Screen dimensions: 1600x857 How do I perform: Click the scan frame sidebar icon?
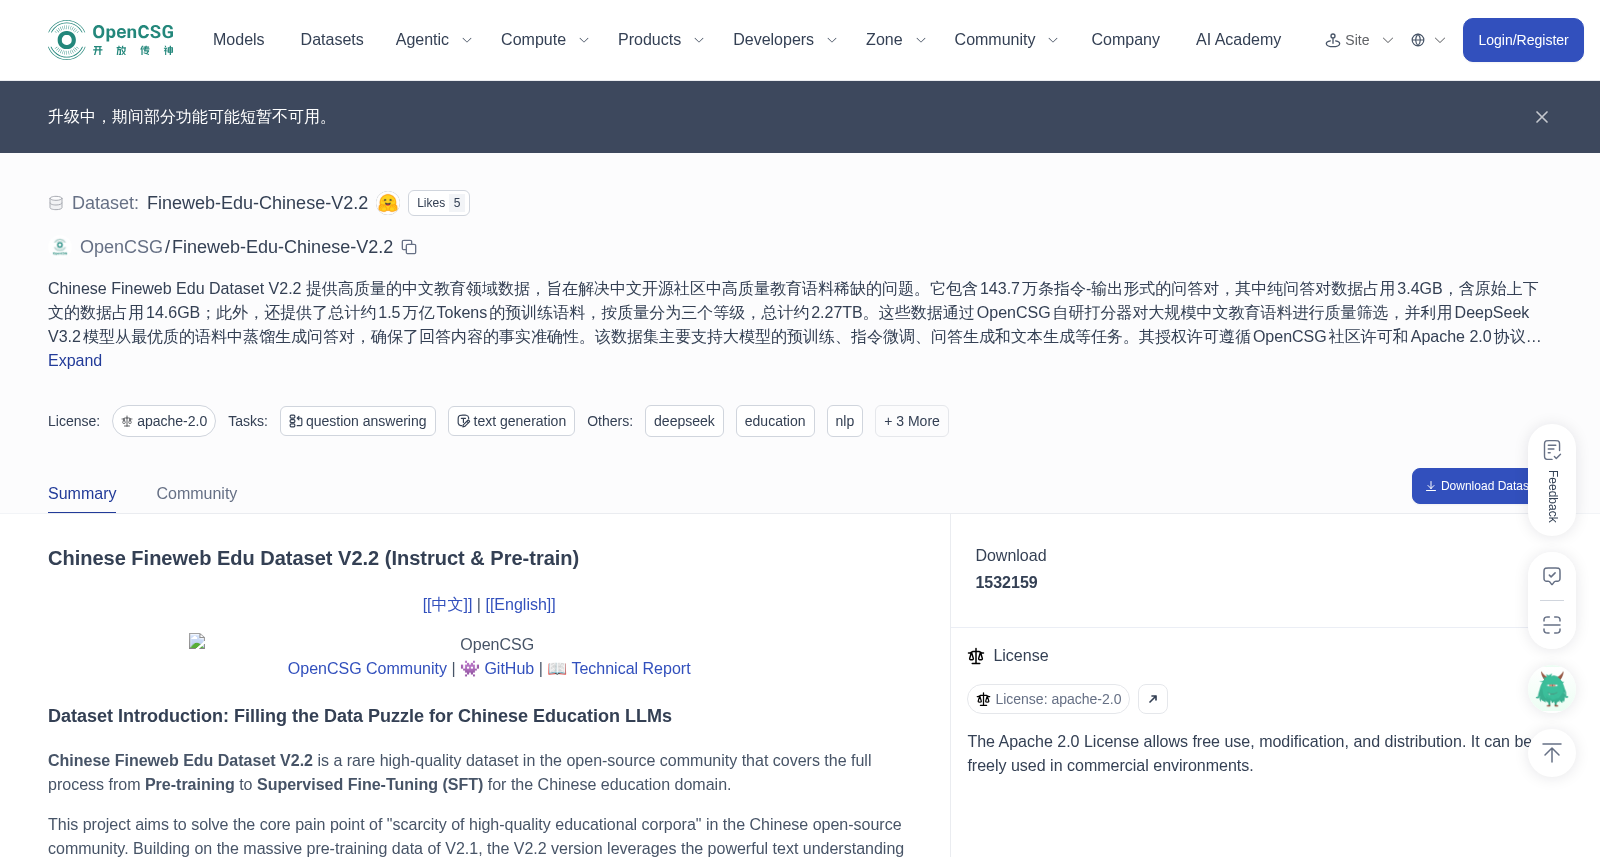pyautogui.click(x=1552, y=625)
